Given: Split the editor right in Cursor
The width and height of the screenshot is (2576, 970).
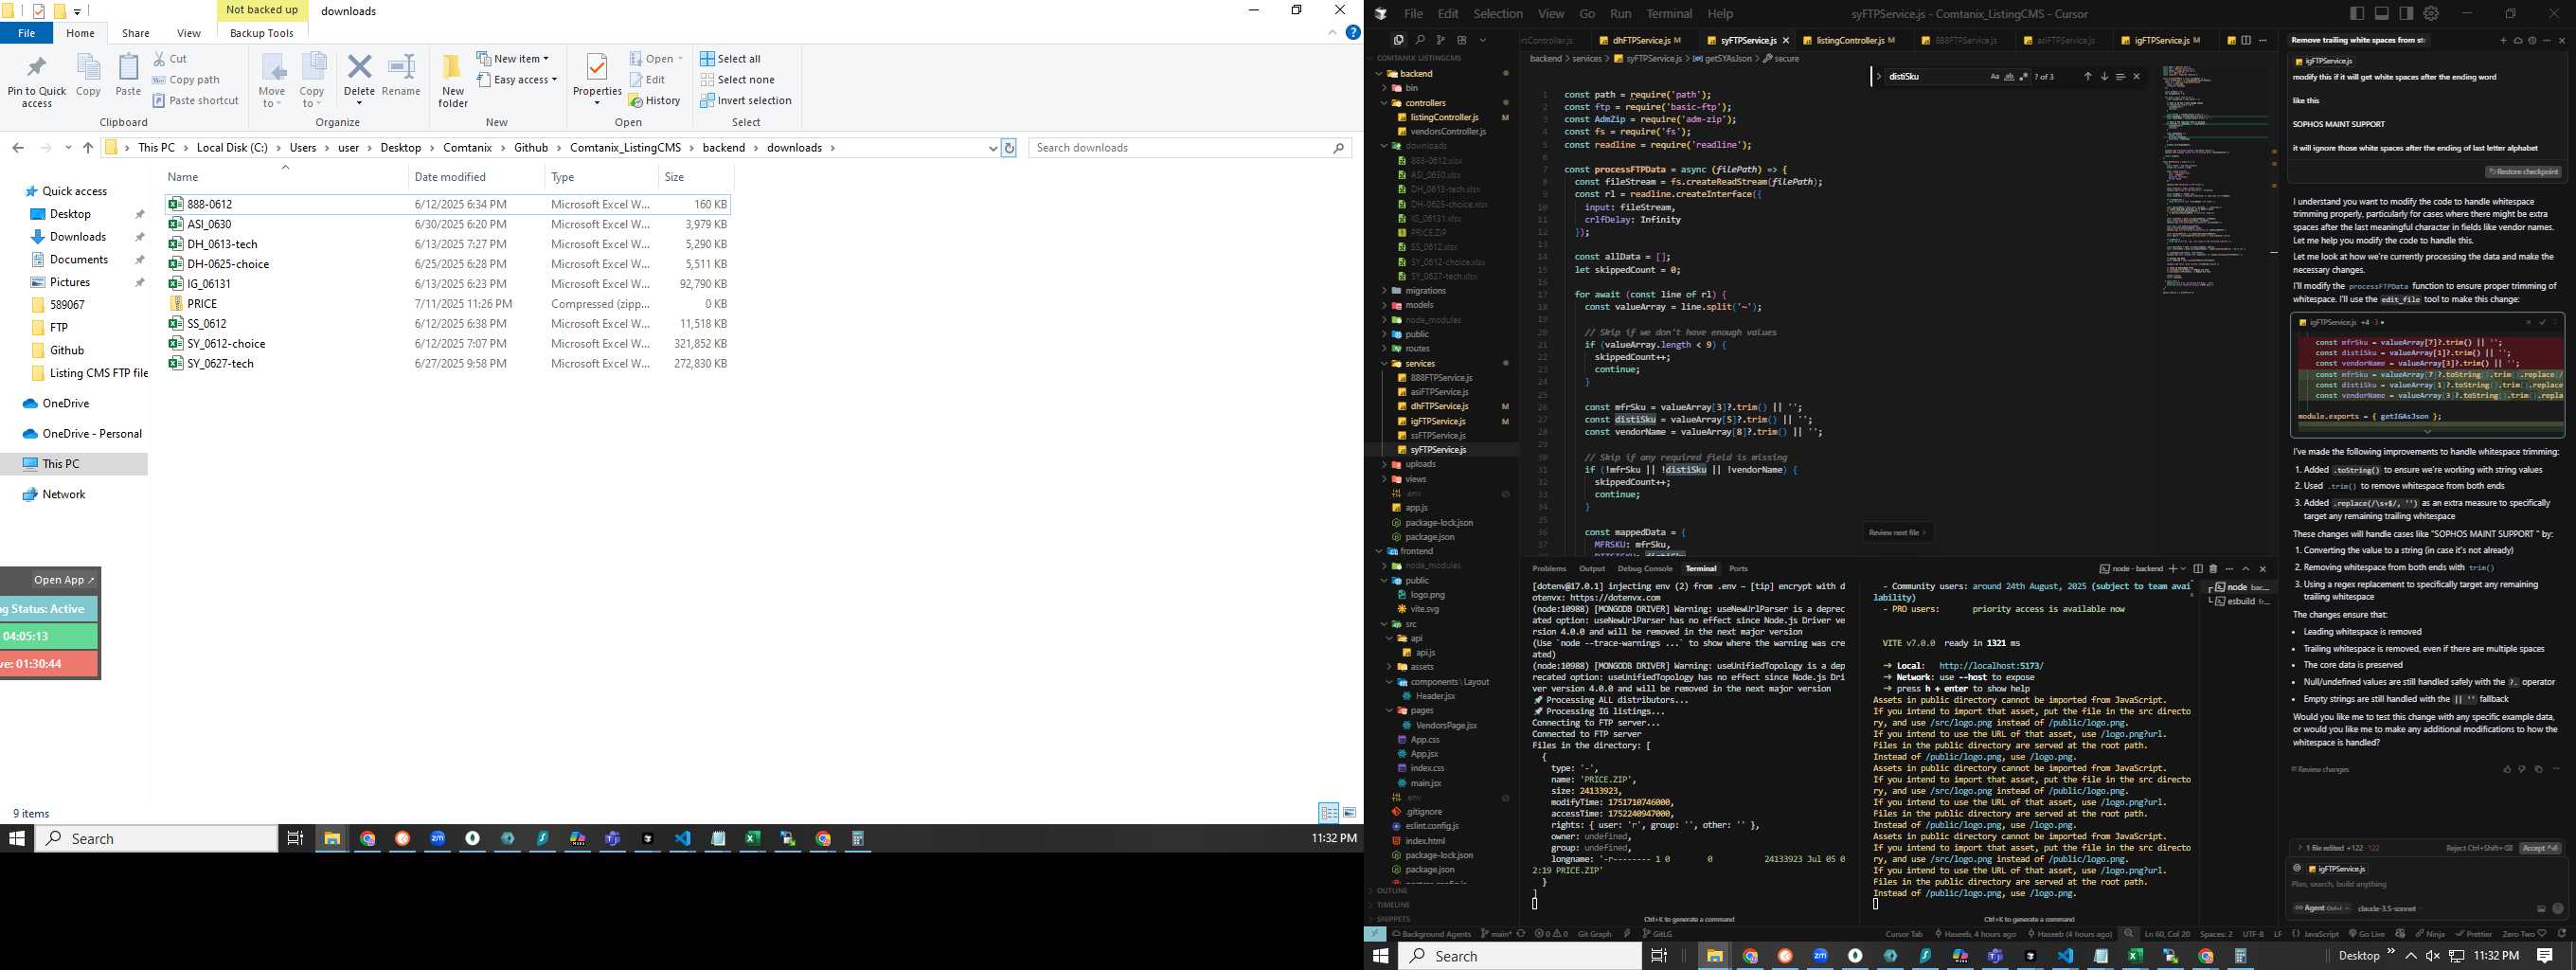Looking at the screenshot, I should pos(2246,41).
